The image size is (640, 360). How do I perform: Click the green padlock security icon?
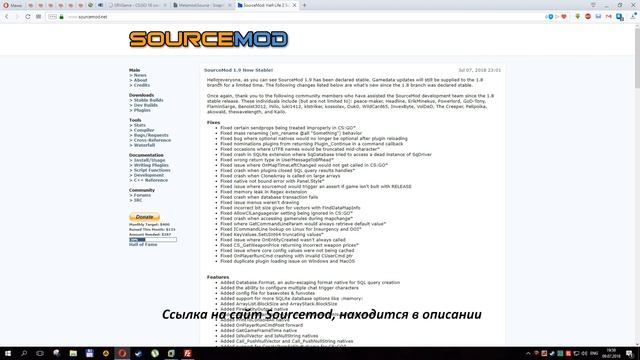(62, 17)
